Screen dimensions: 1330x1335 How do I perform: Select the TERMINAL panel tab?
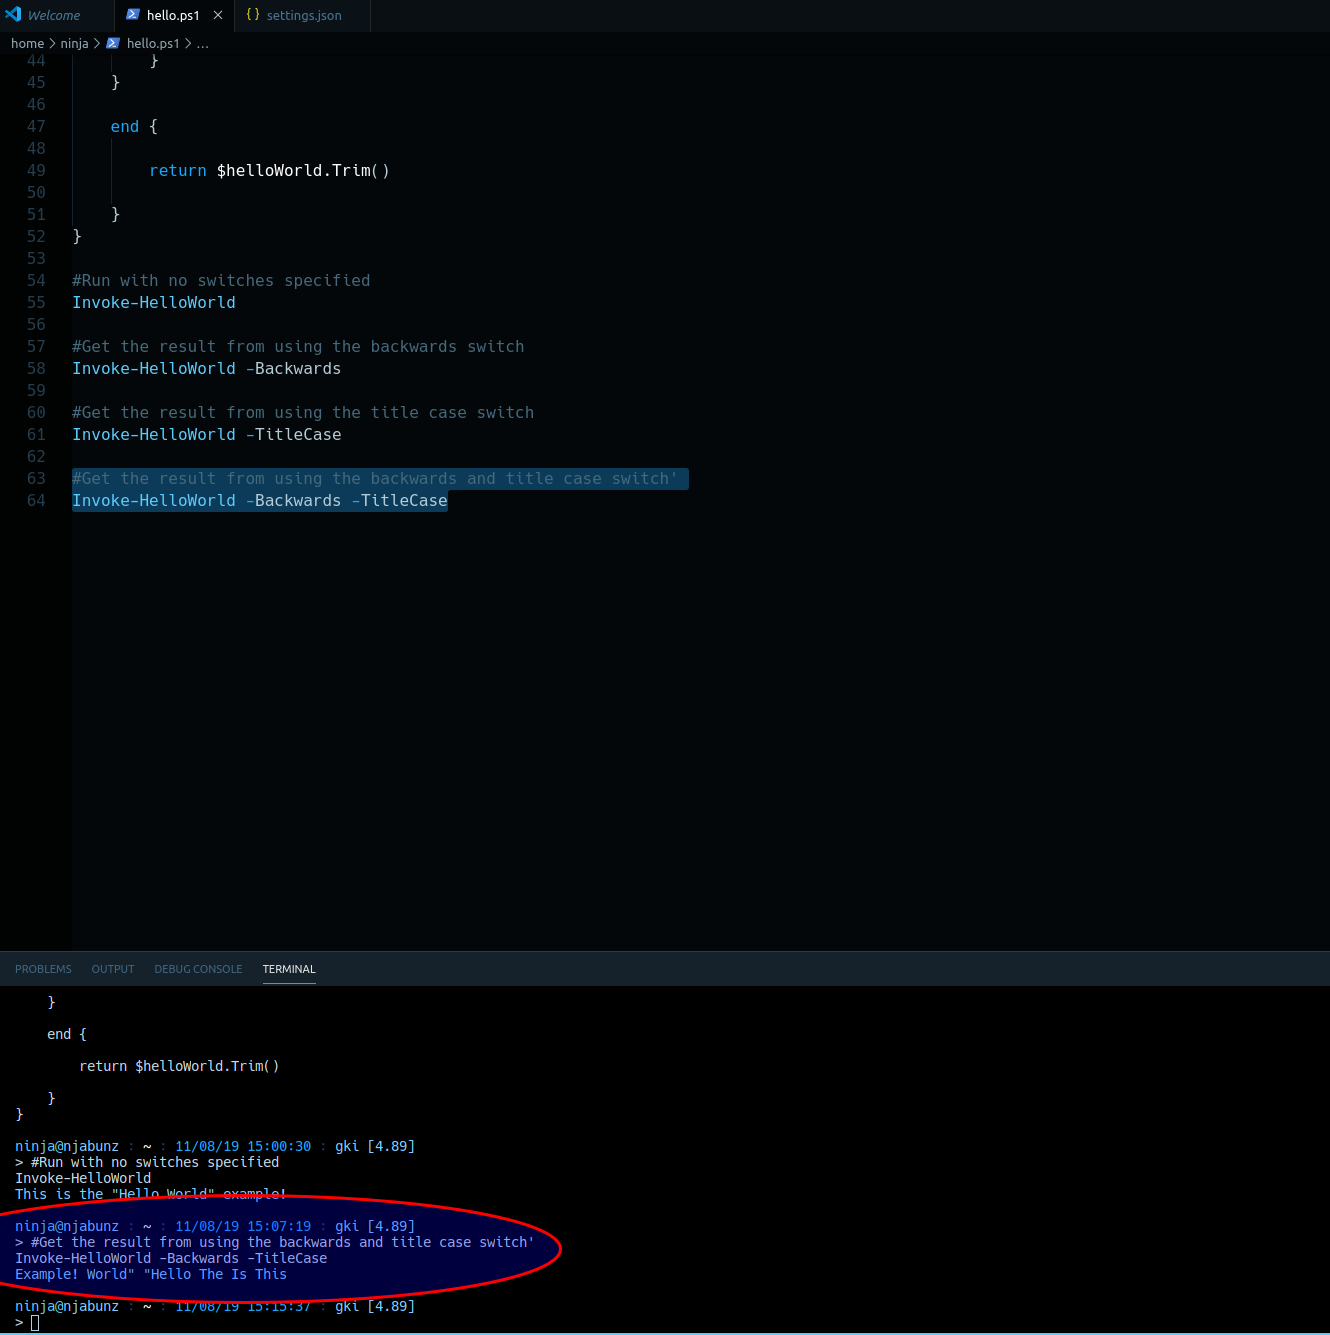[289, 969]
